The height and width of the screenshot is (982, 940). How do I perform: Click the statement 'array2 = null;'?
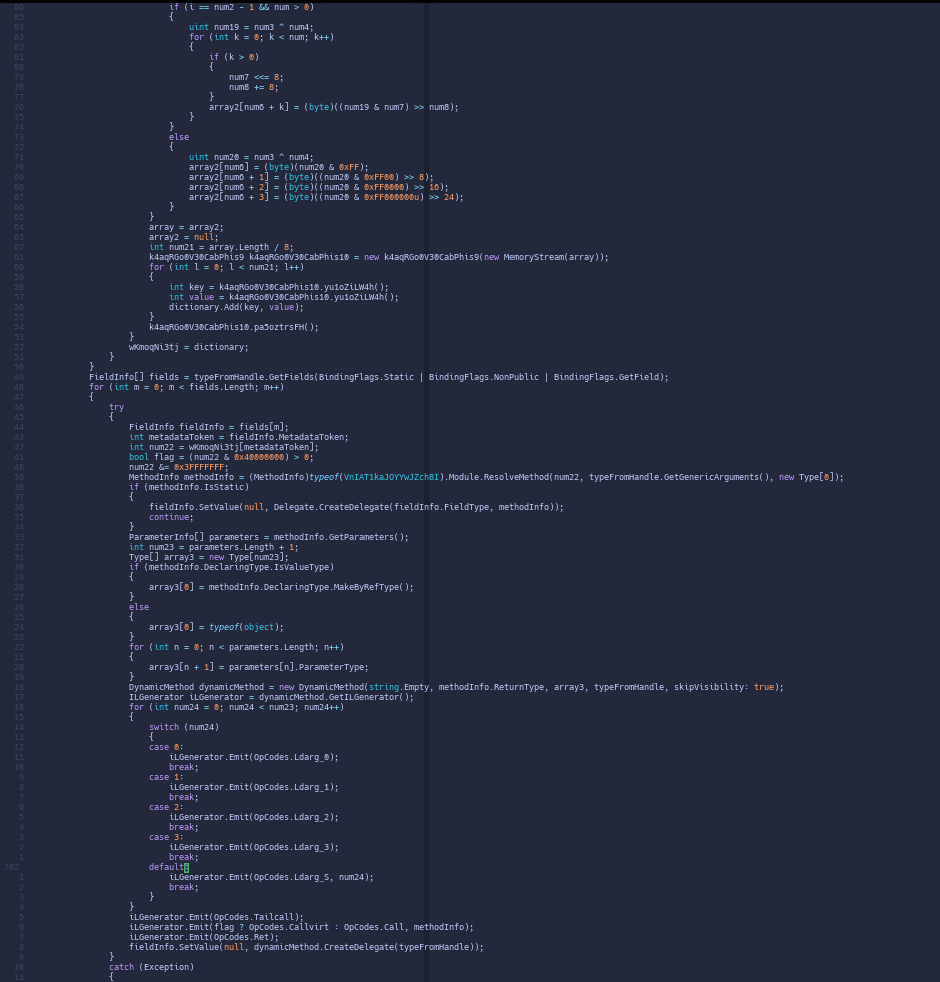click(183, 237)
